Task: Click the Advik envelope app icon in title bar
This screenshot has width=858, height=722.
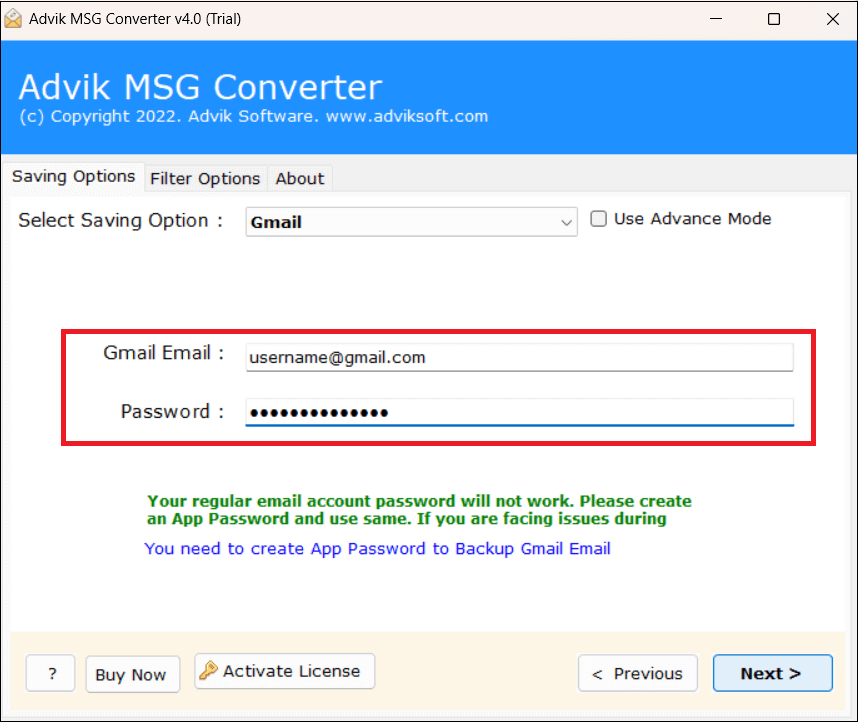Action: [x=13, y=19]
